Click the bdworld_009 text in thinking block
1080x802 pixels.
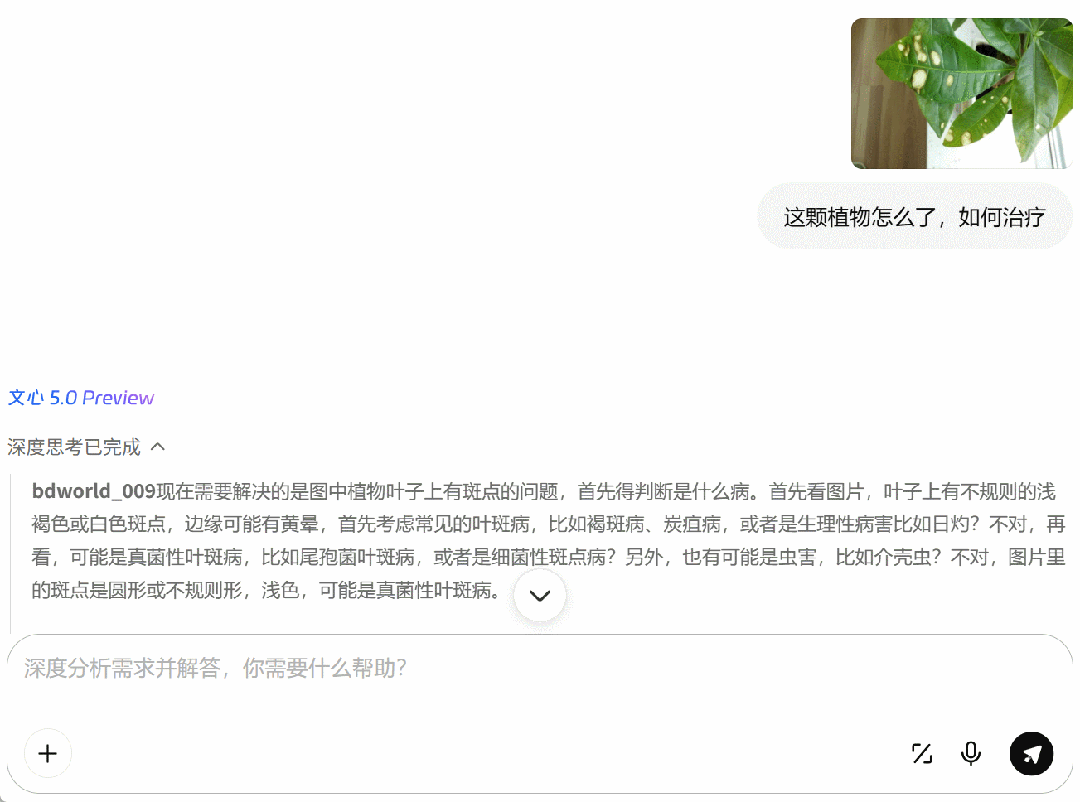[x=94, y=491]
